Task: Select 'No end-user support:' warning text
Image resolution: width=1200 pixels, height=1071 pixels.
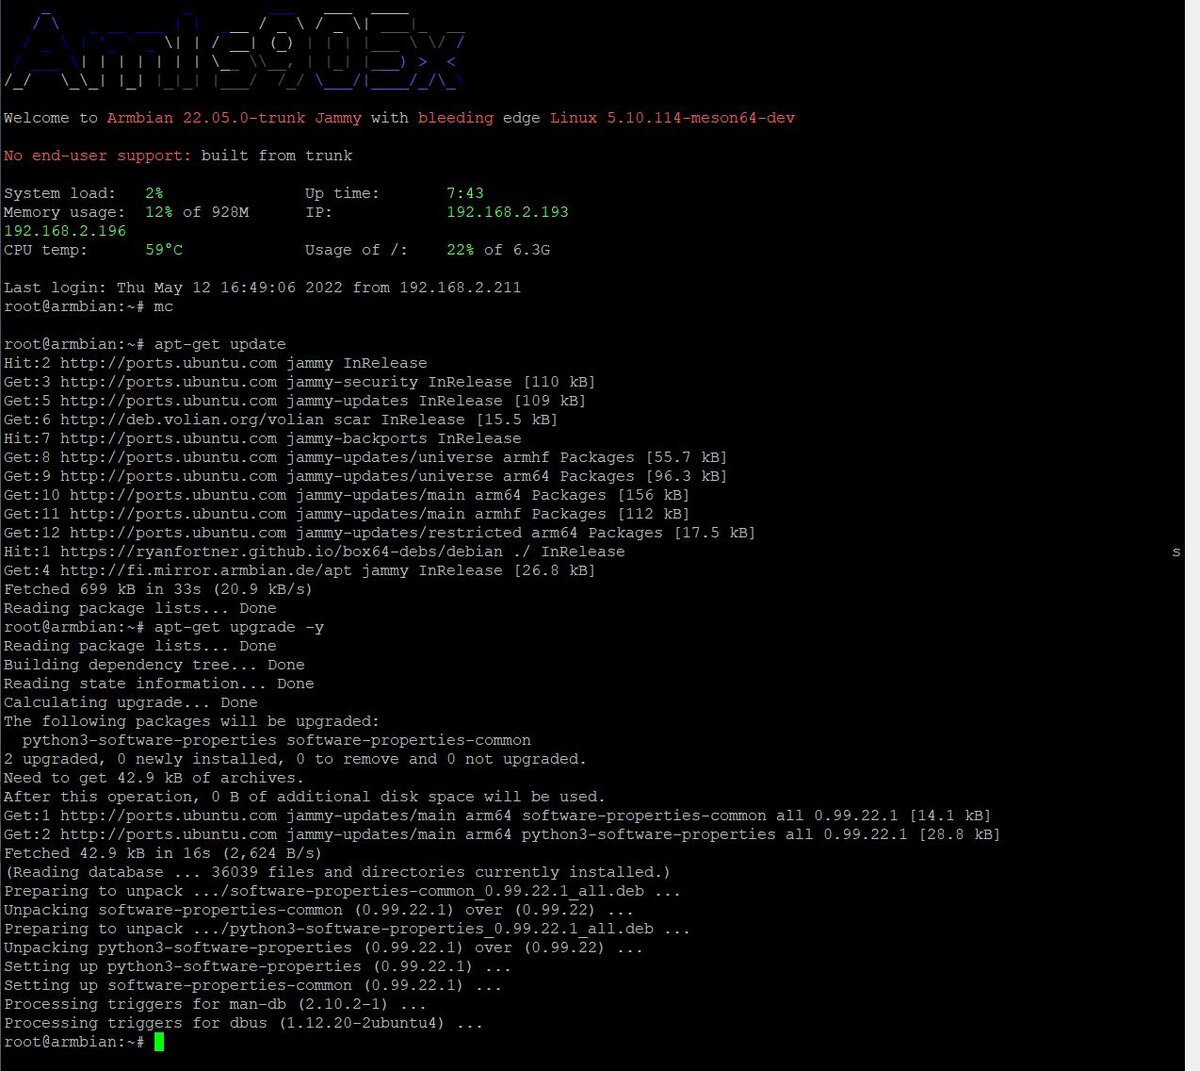Action: click(97, 156)
